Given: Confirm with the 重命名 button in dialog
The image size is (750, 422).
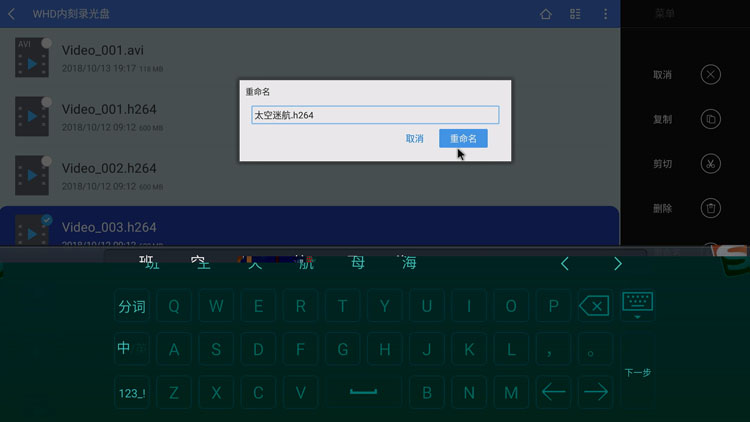Looking at the screenshot, I should (463, 139).
